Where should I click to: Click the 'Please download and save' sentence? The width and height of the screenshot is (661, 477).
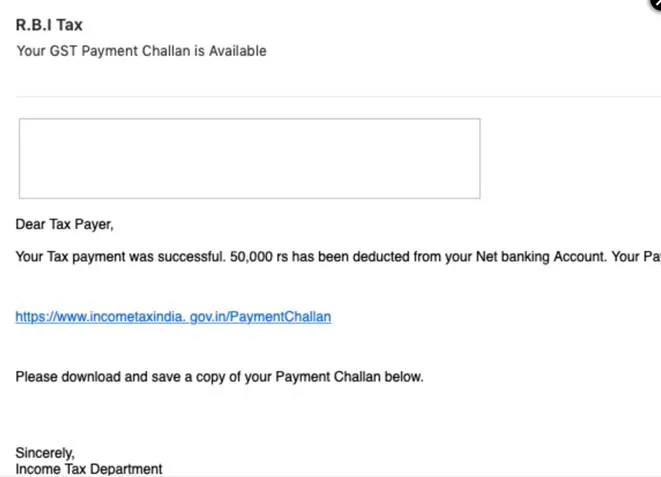pyautogui.click(x=219, y=377)
